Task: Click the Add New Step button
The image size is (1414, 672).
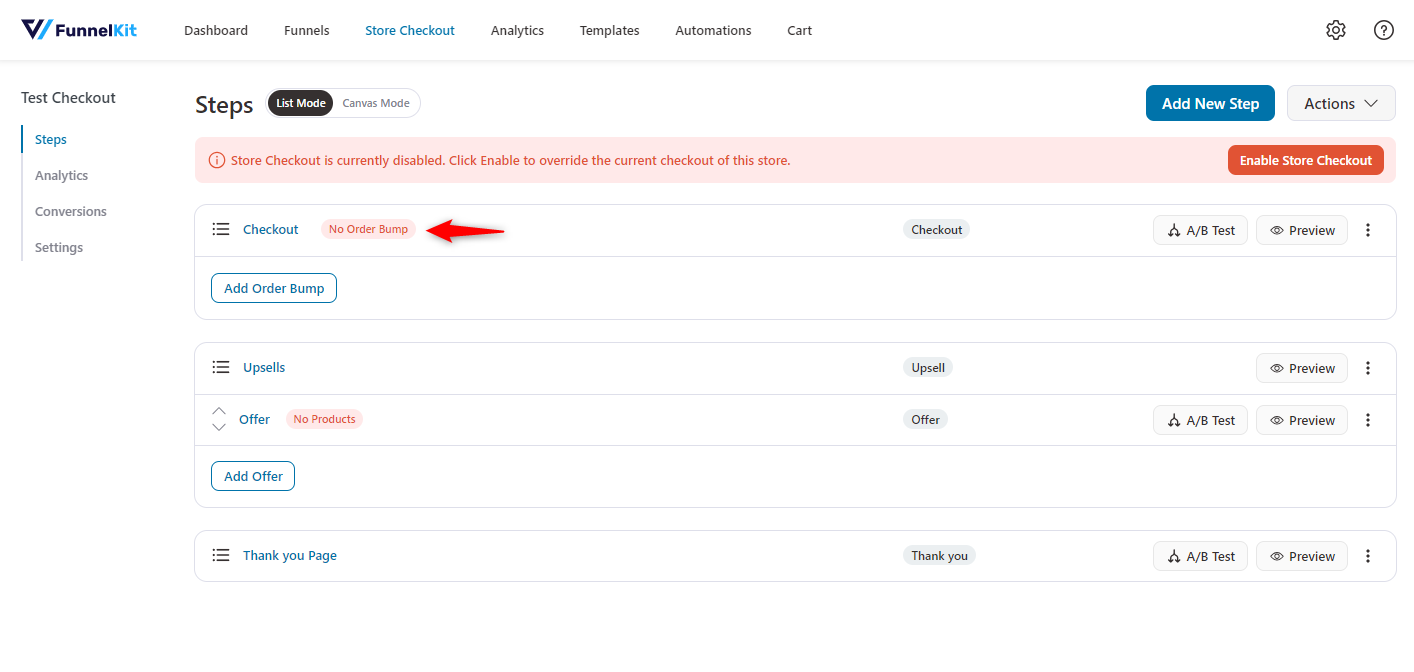Action: coord(1210,103)
